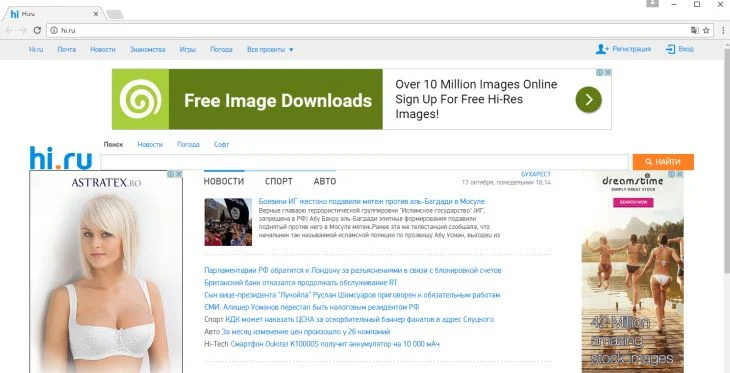Image resolution: width=730 pixels, height=373 pixels.
Task: Click into the hi.ru search field
Action: pos(365,162)
